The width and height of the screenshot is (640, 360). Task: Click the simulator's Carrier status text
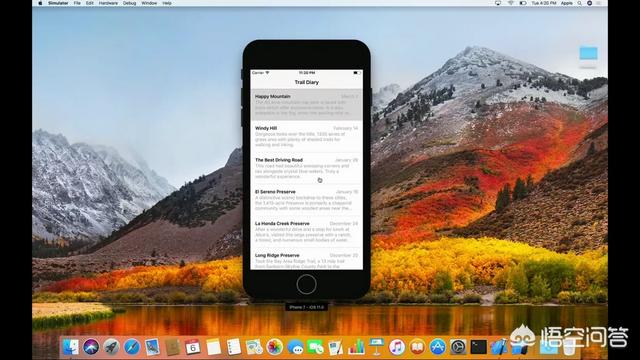click(258, 73)
